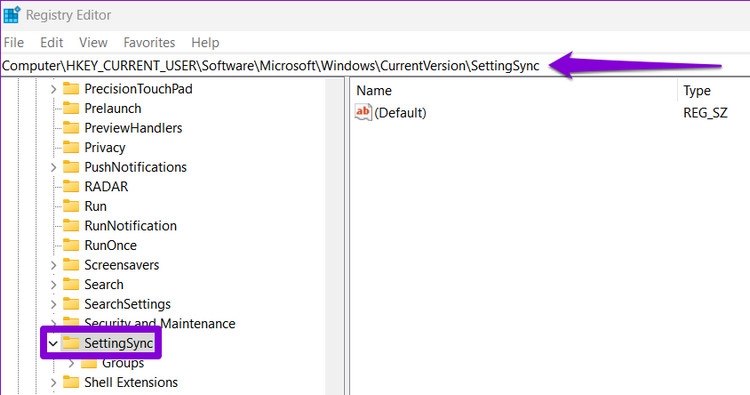The image size is (750, 395).
Task: Select the Run folder icon
Action: click(x=71, y=206)
